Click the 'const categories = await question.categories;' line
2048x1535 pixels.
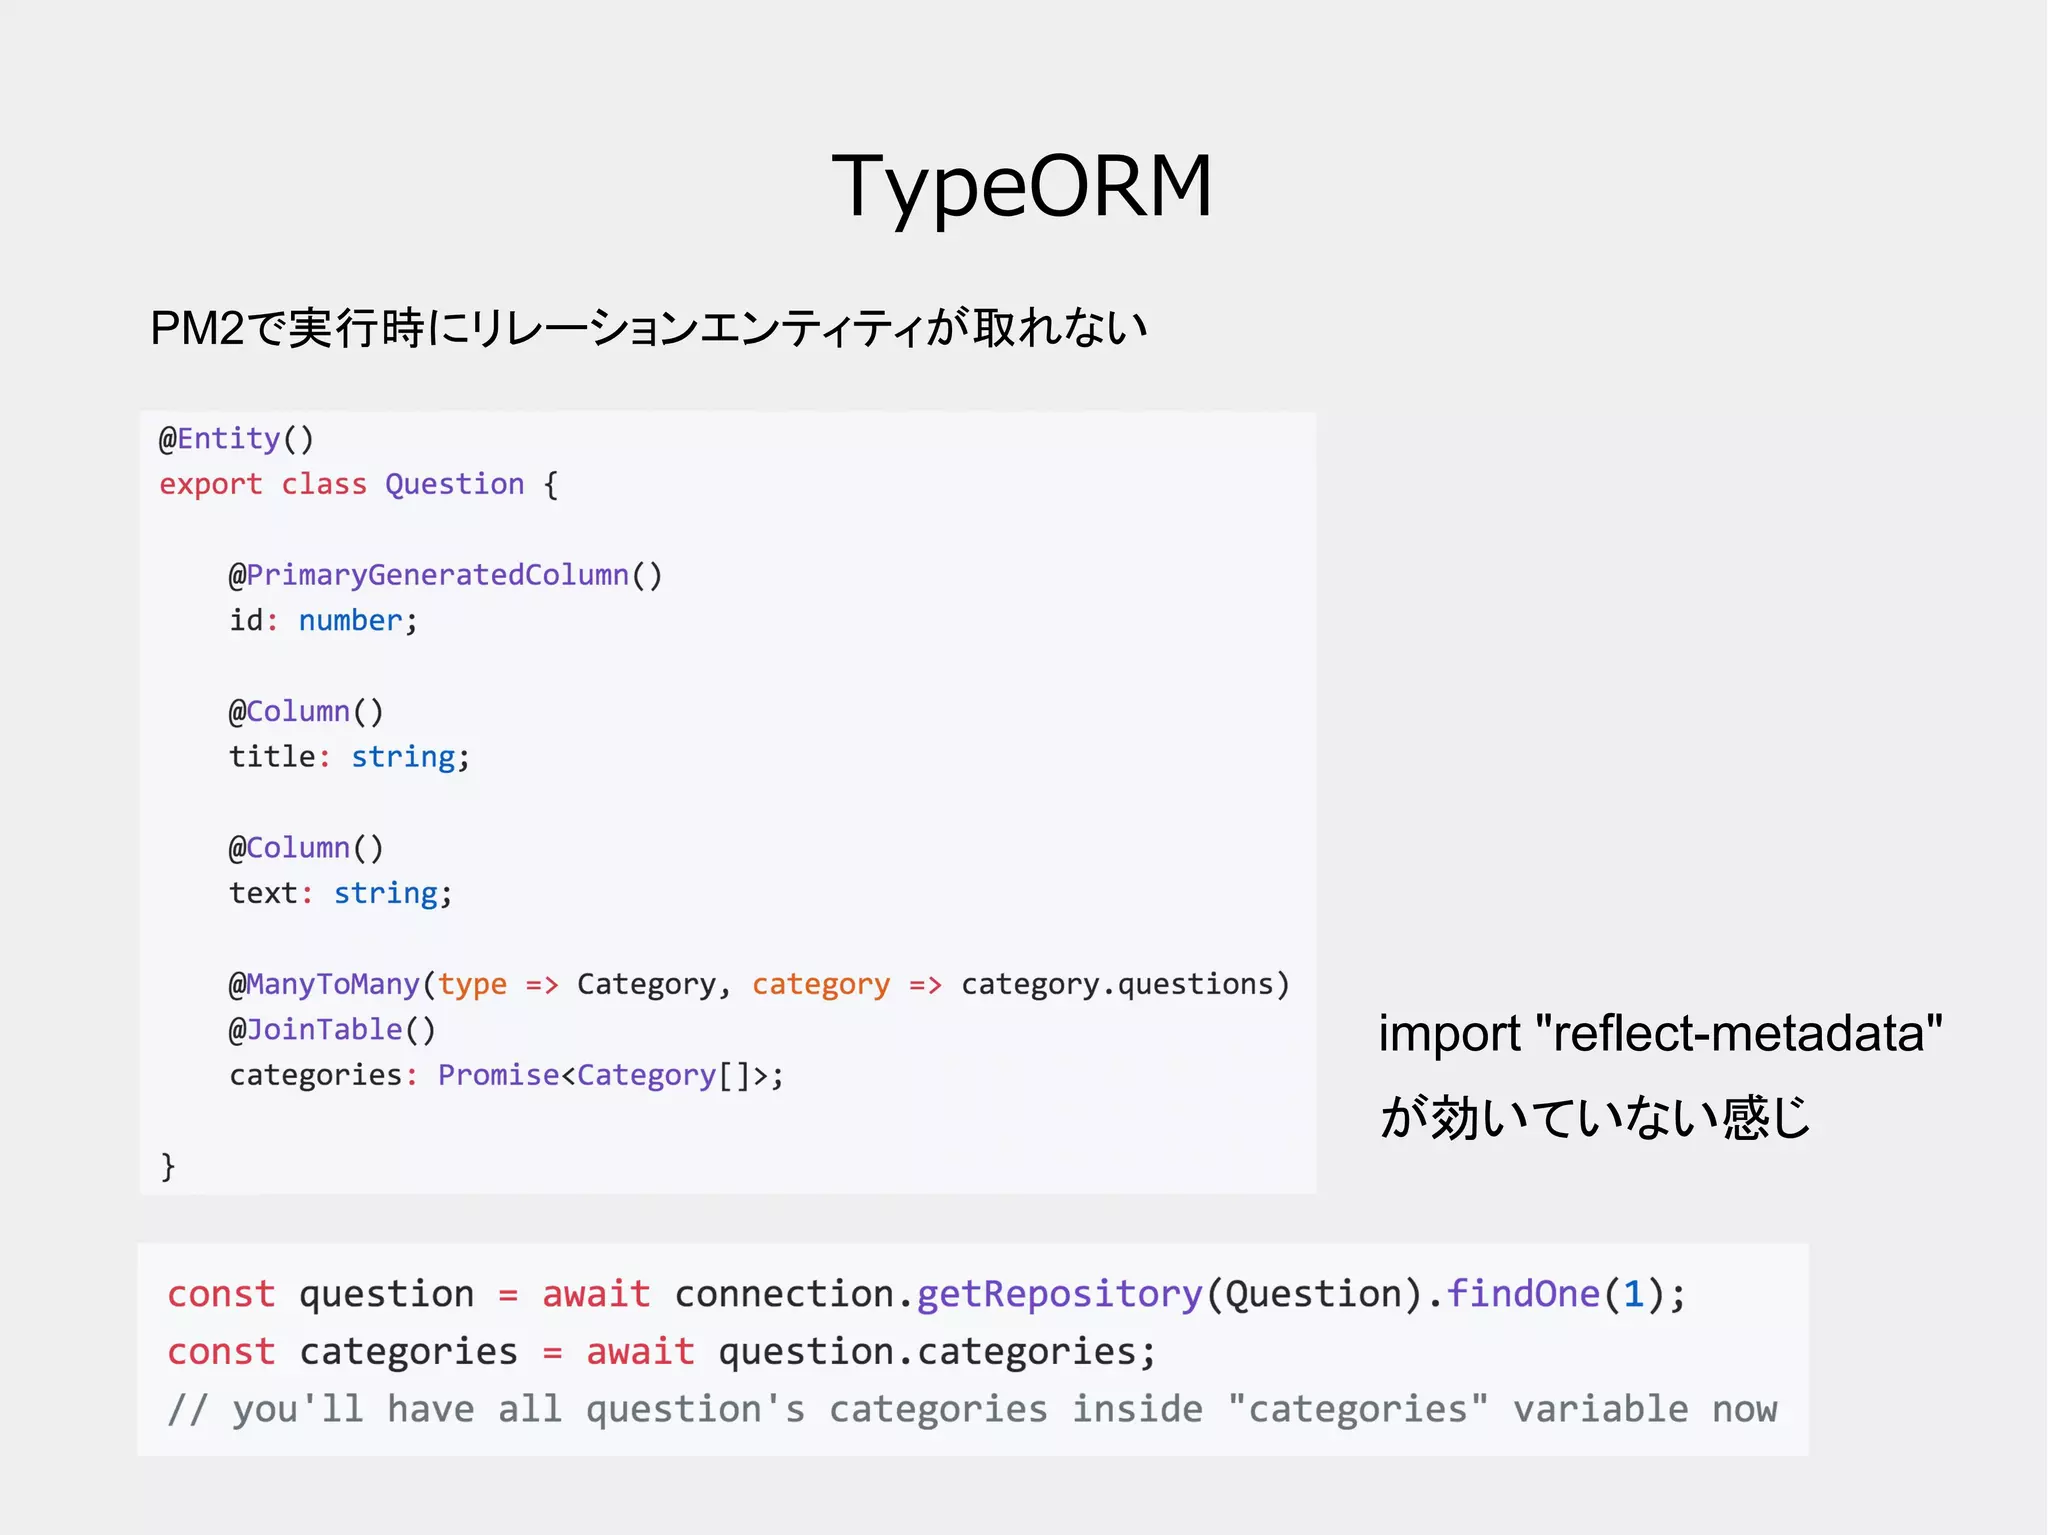coord(661,1352)
